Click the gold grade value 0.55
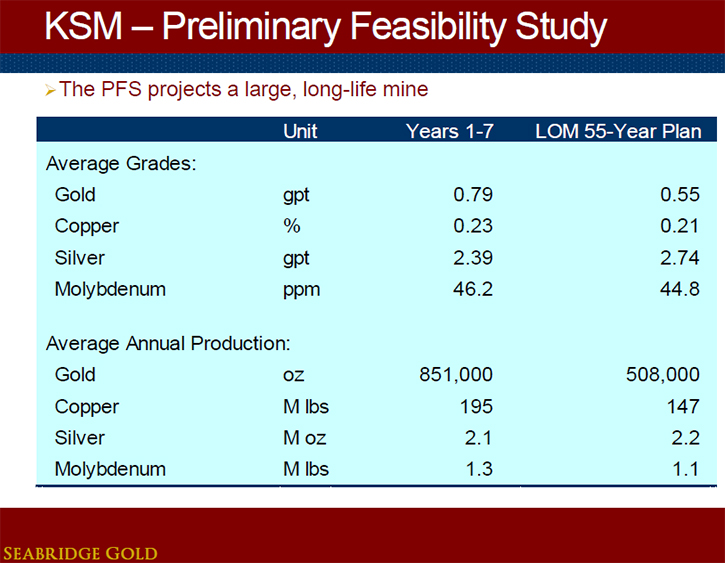 point(680,195)
